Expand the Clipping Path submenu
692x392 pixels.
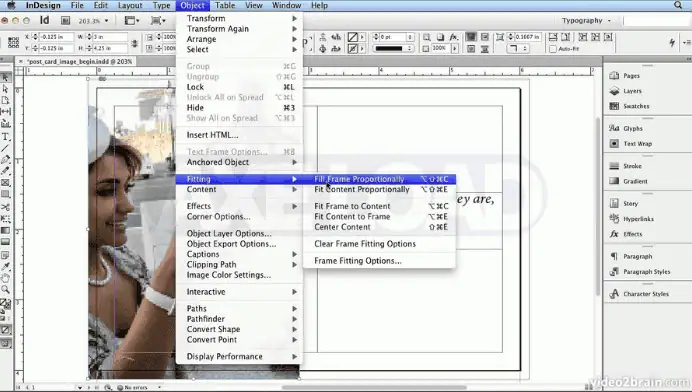[239, 264]
